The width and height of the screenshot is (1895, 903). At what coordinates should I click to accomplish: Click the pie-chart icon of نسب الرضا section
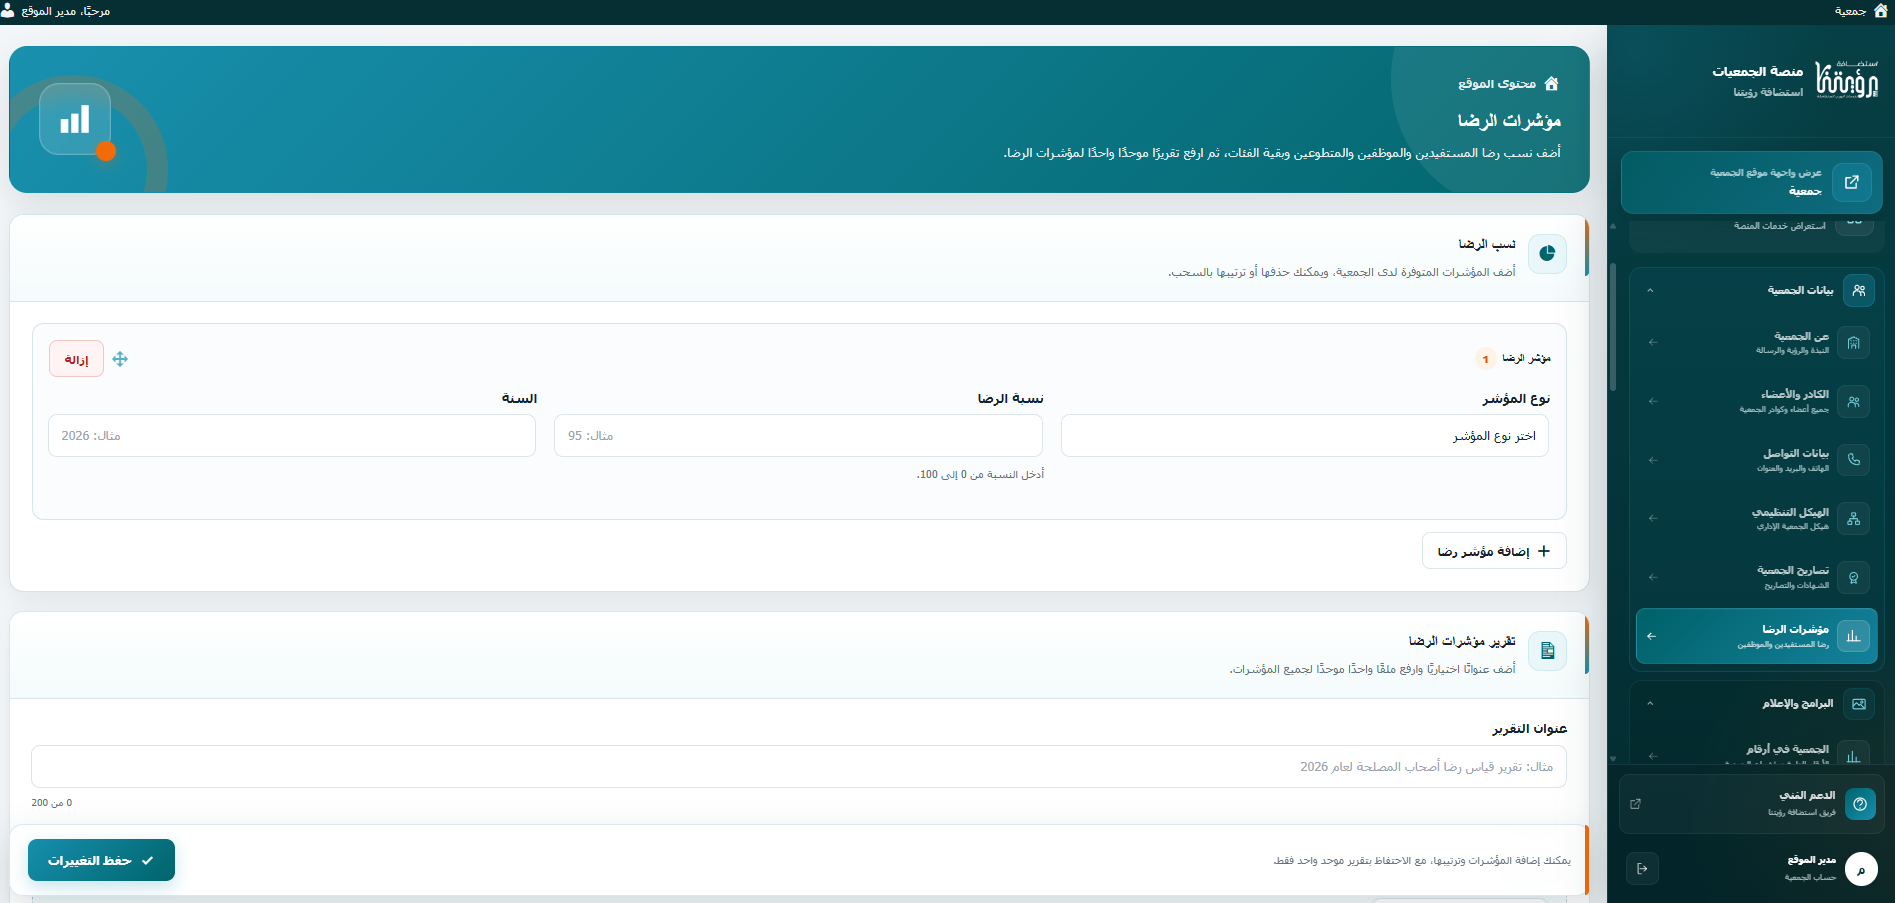pyautogui.click(x=1547, y=253)
